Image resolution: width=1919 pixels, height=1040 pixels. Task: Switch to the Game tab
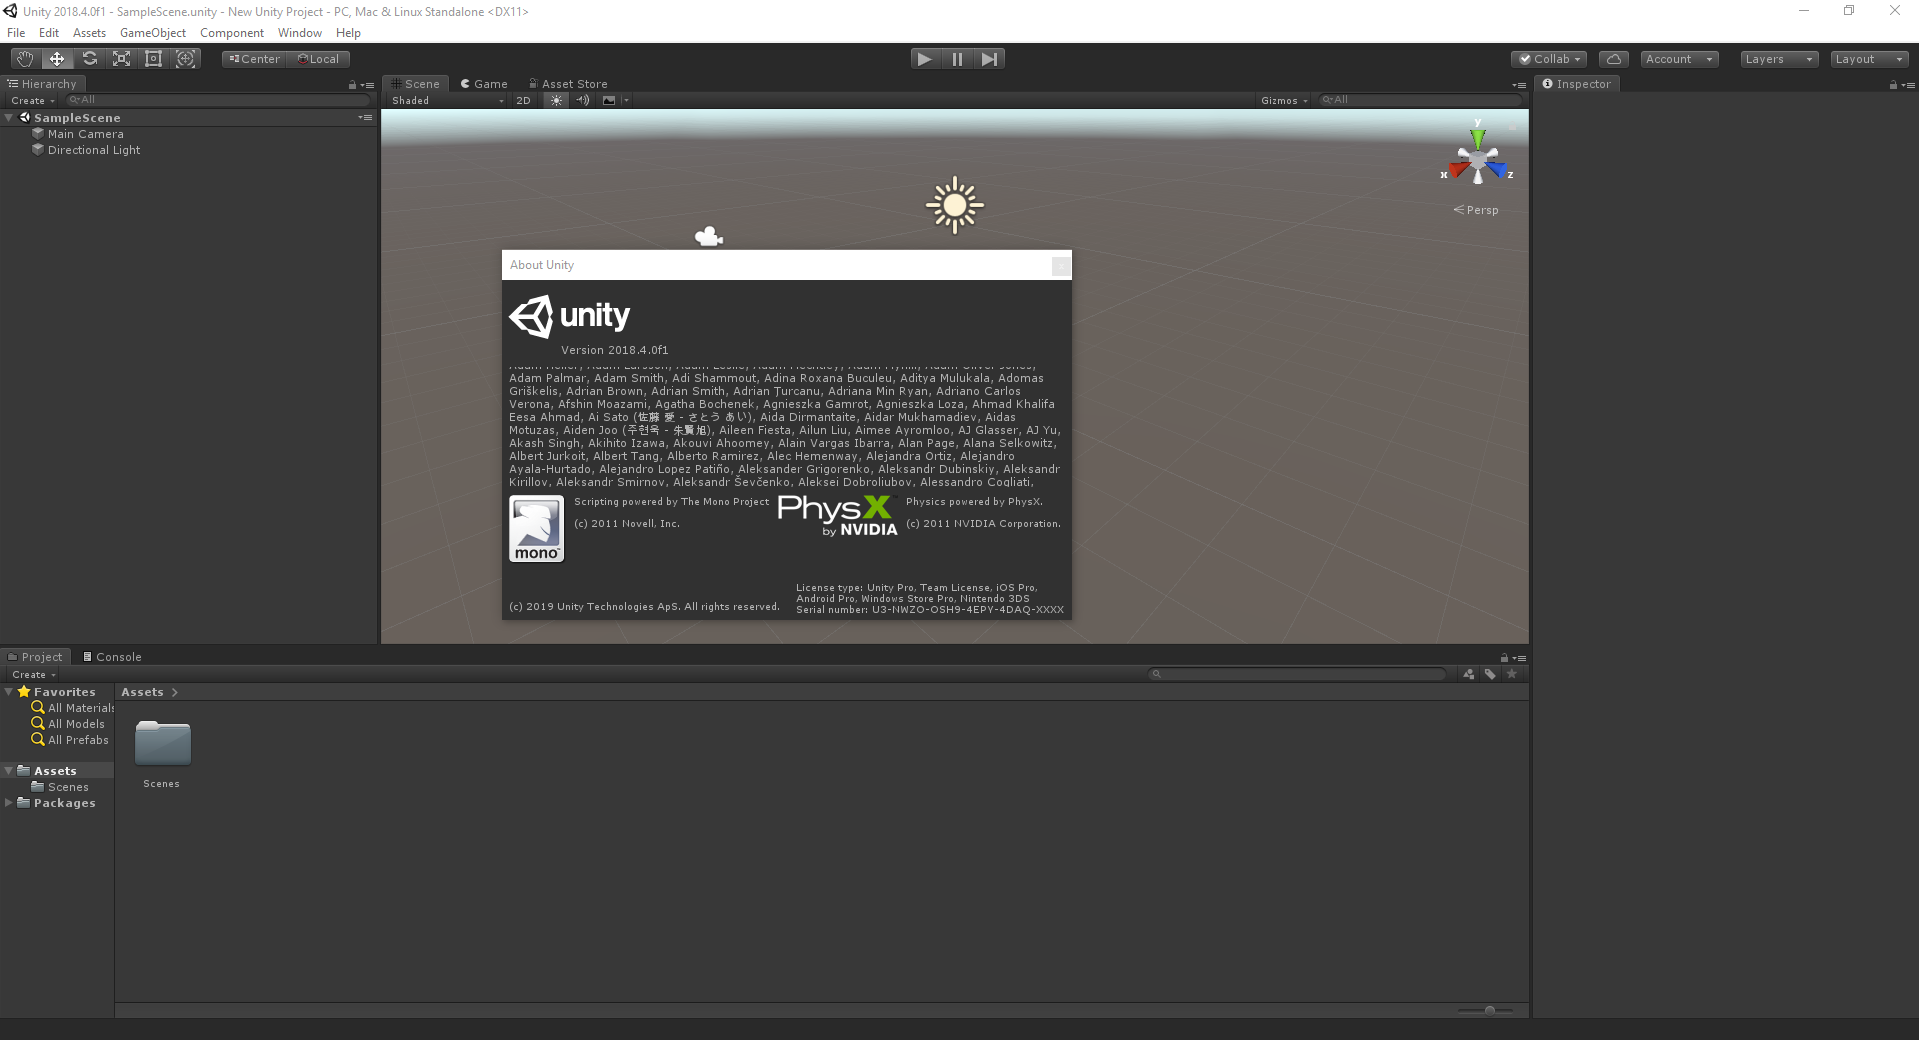(484, 84)
